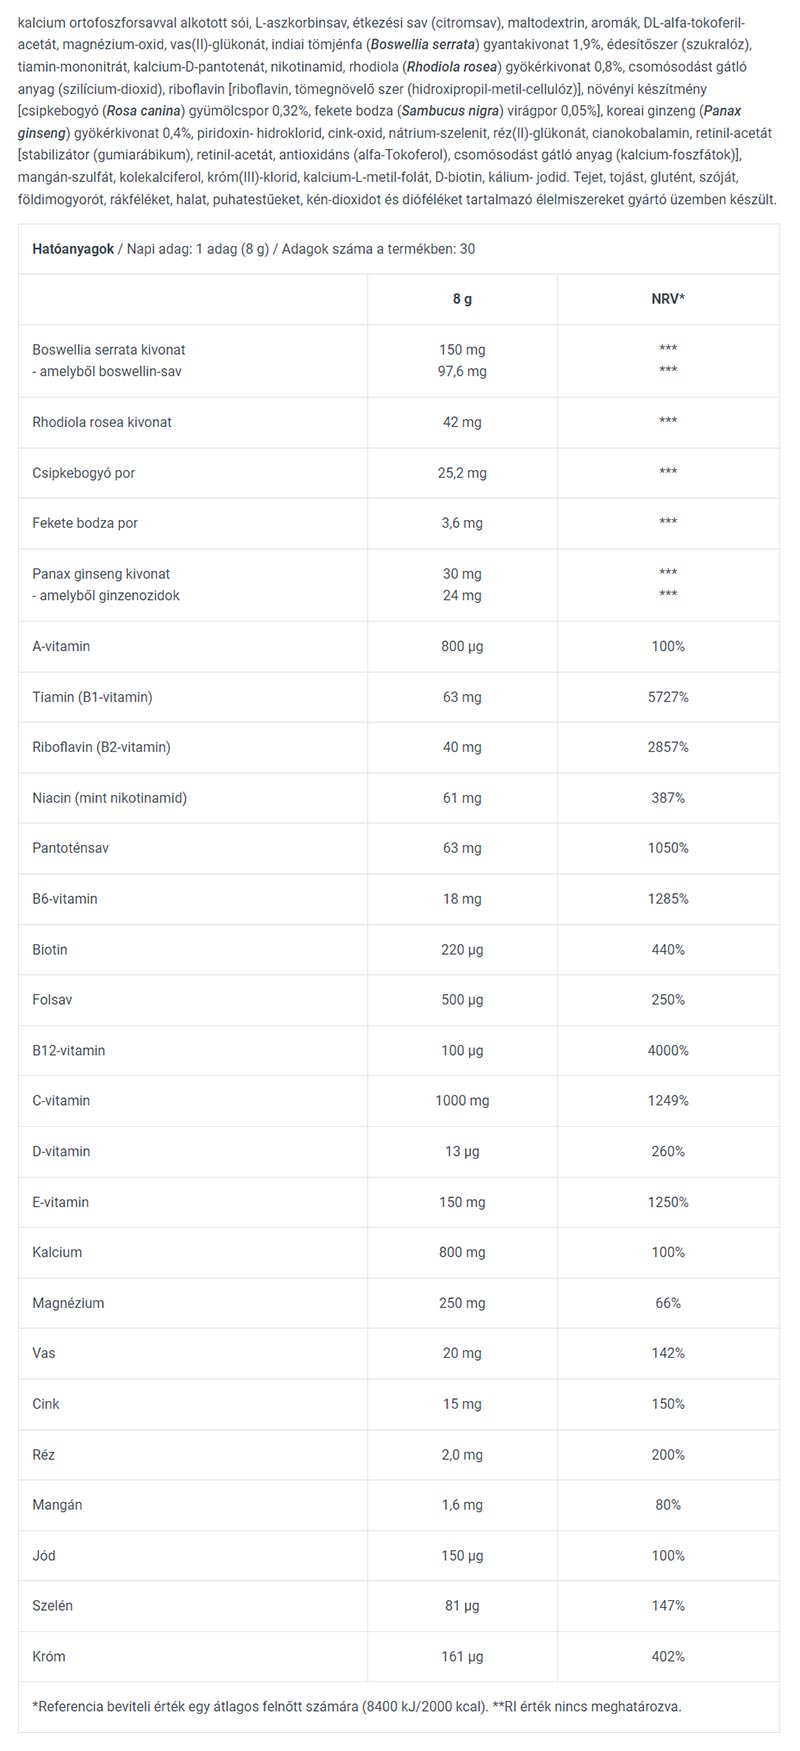Select the Magnézium 250 mg value
This screenshot has height=1751, width=800.
click(x=462, y=1303)
